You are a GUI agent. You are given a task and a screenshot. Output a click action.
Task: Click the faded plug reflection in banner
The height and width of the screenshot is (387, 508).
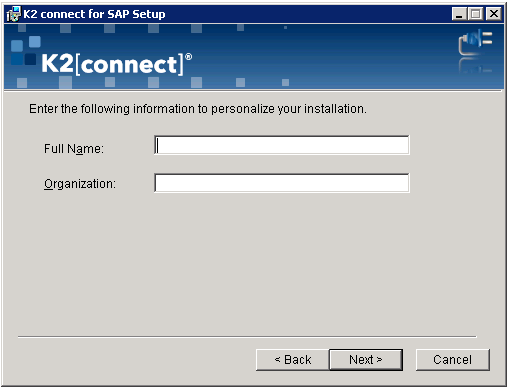(475, 65)
